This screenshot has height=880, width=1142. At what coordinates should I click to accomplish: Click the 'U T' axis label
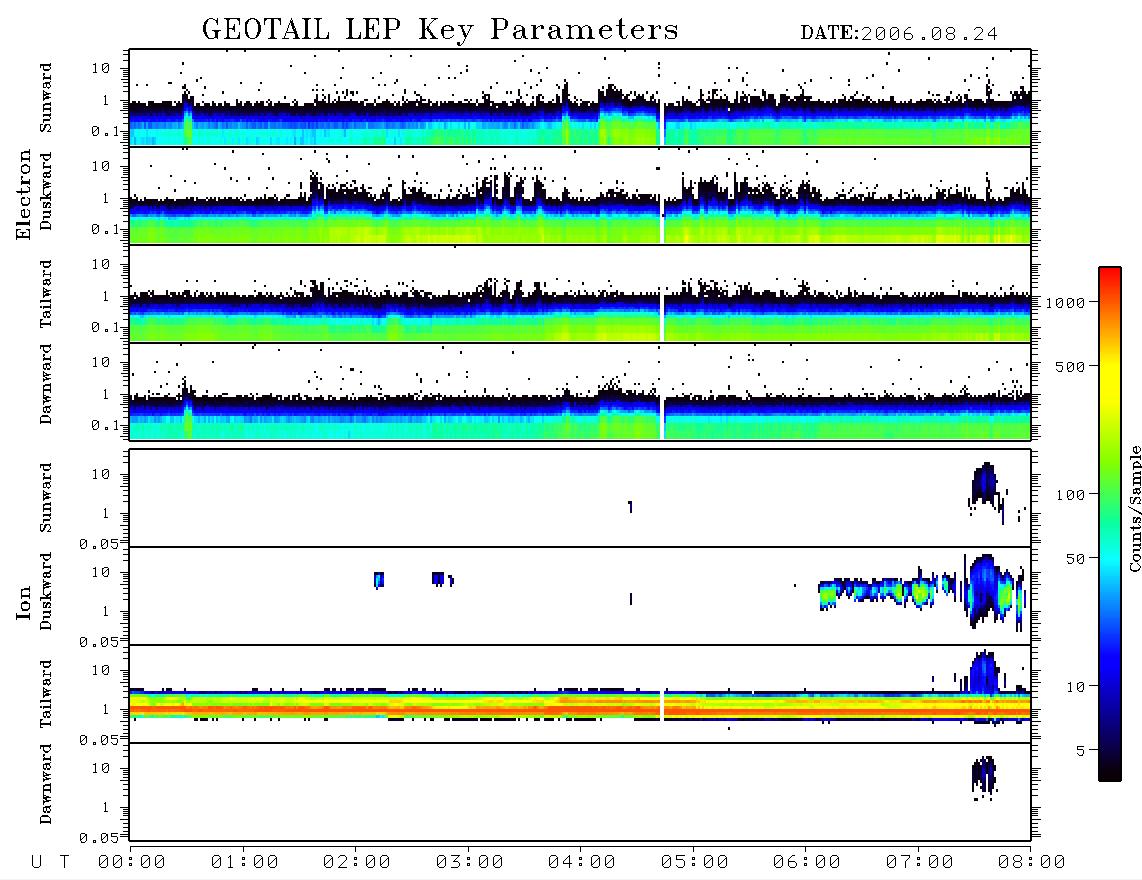(x=50, y=863)
